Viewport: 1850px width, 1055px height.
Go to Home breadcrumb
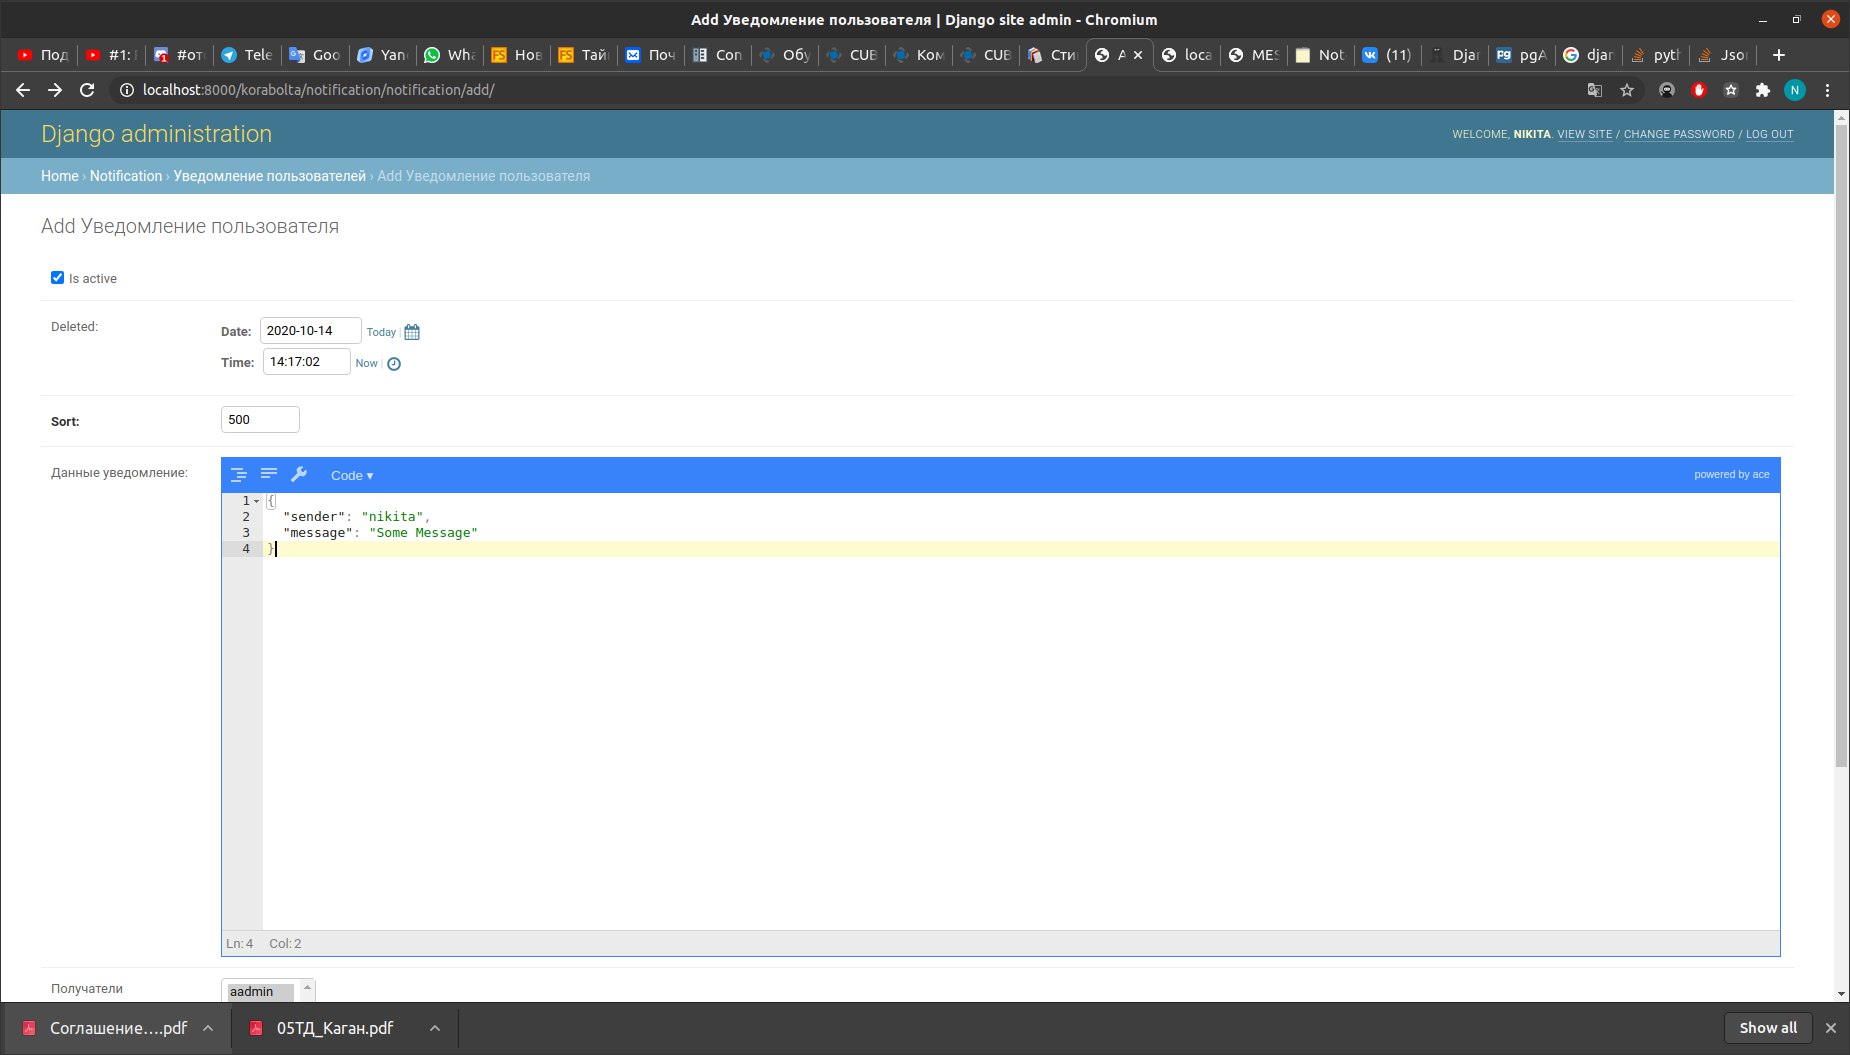point(59,176)
